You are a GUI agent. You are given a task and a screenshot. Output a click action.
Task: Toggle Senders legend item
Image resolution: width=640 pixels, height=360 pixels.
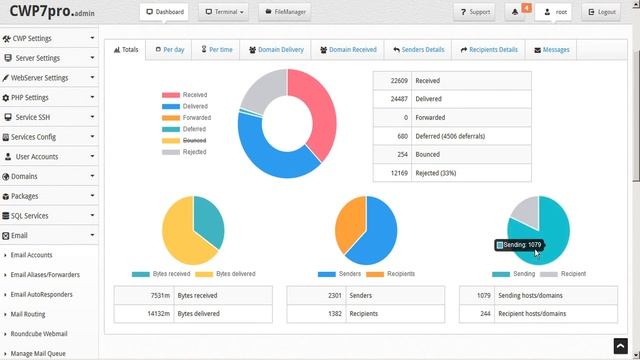340,274
